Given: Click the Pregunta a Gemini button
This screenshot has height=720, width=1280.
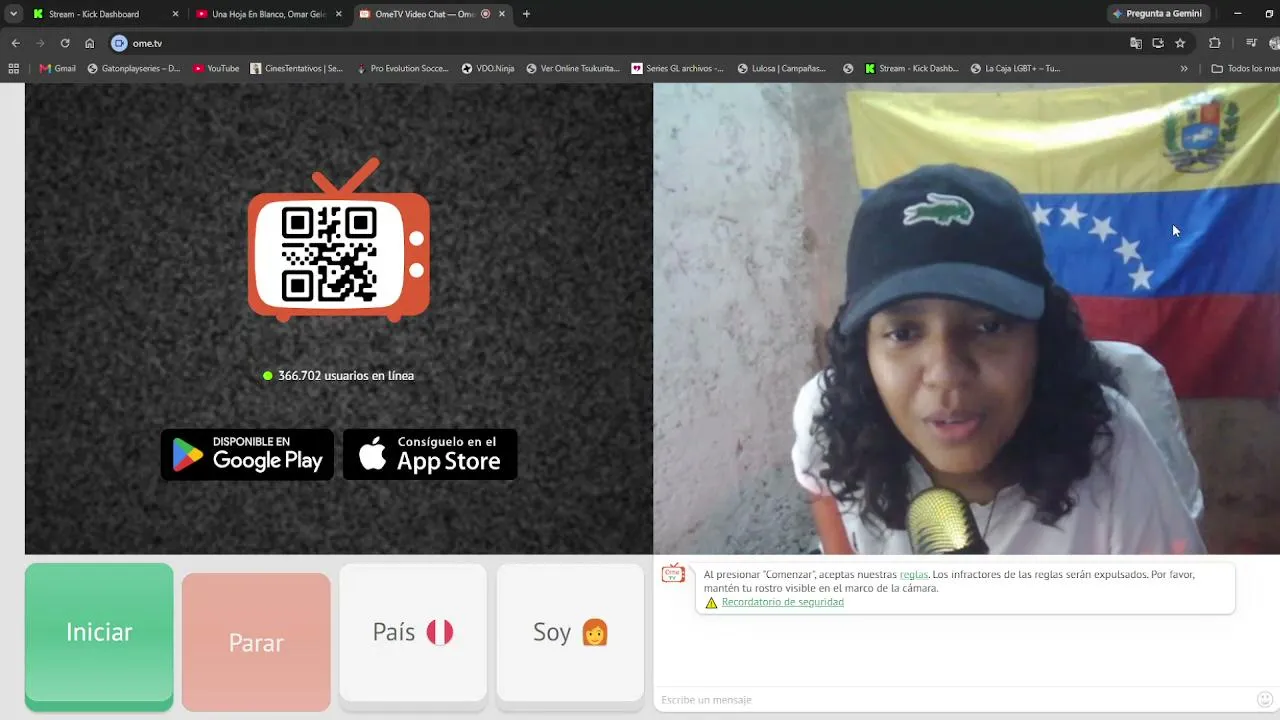Looking at the screenshot, I should pos(1156,14).
